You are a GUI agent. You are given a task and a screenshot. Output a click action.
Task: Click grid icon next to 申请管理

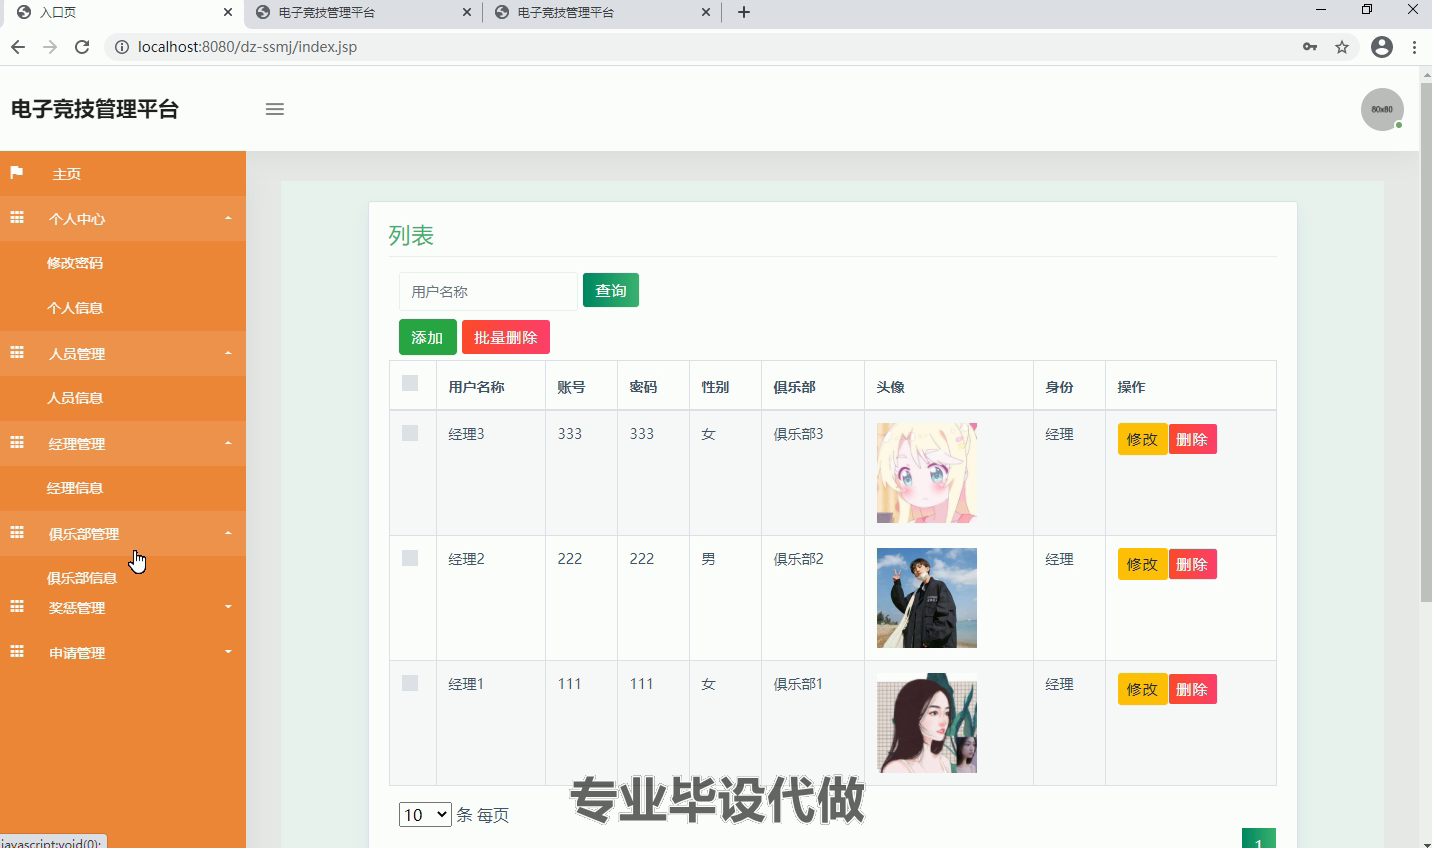[x=17, y=651]
